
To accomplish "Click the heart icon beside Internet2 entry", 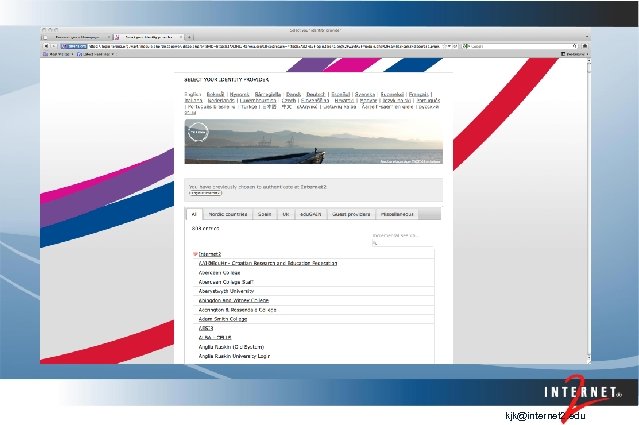I will [x=195, y=254].
